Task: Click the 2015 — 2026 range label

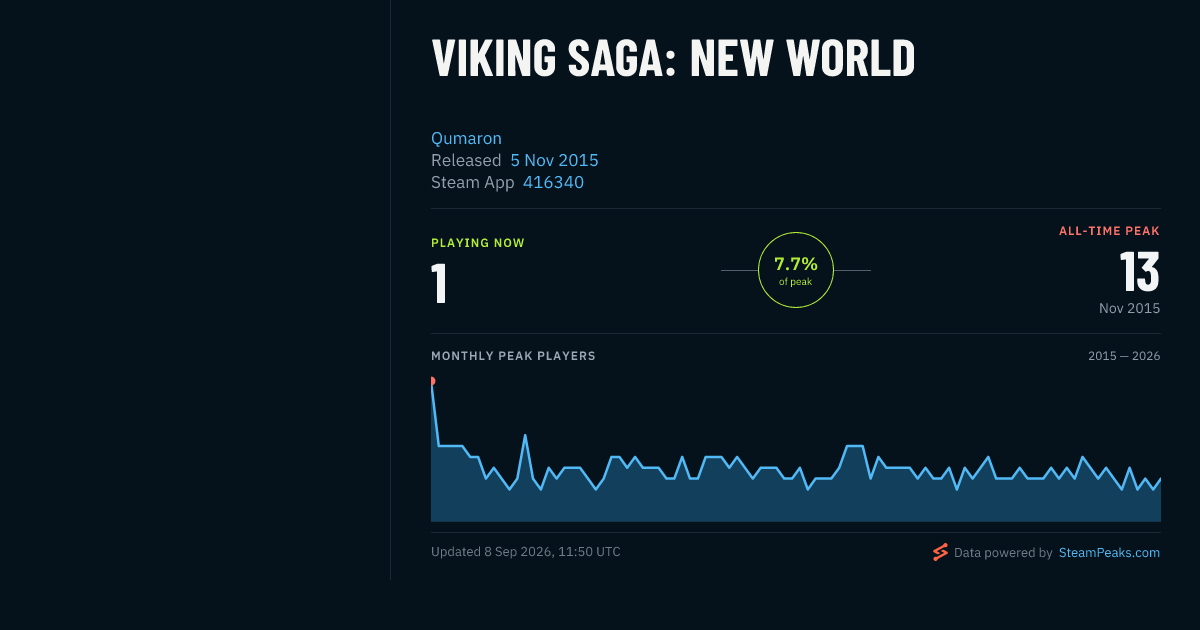Action: (x=1124, y=356)
